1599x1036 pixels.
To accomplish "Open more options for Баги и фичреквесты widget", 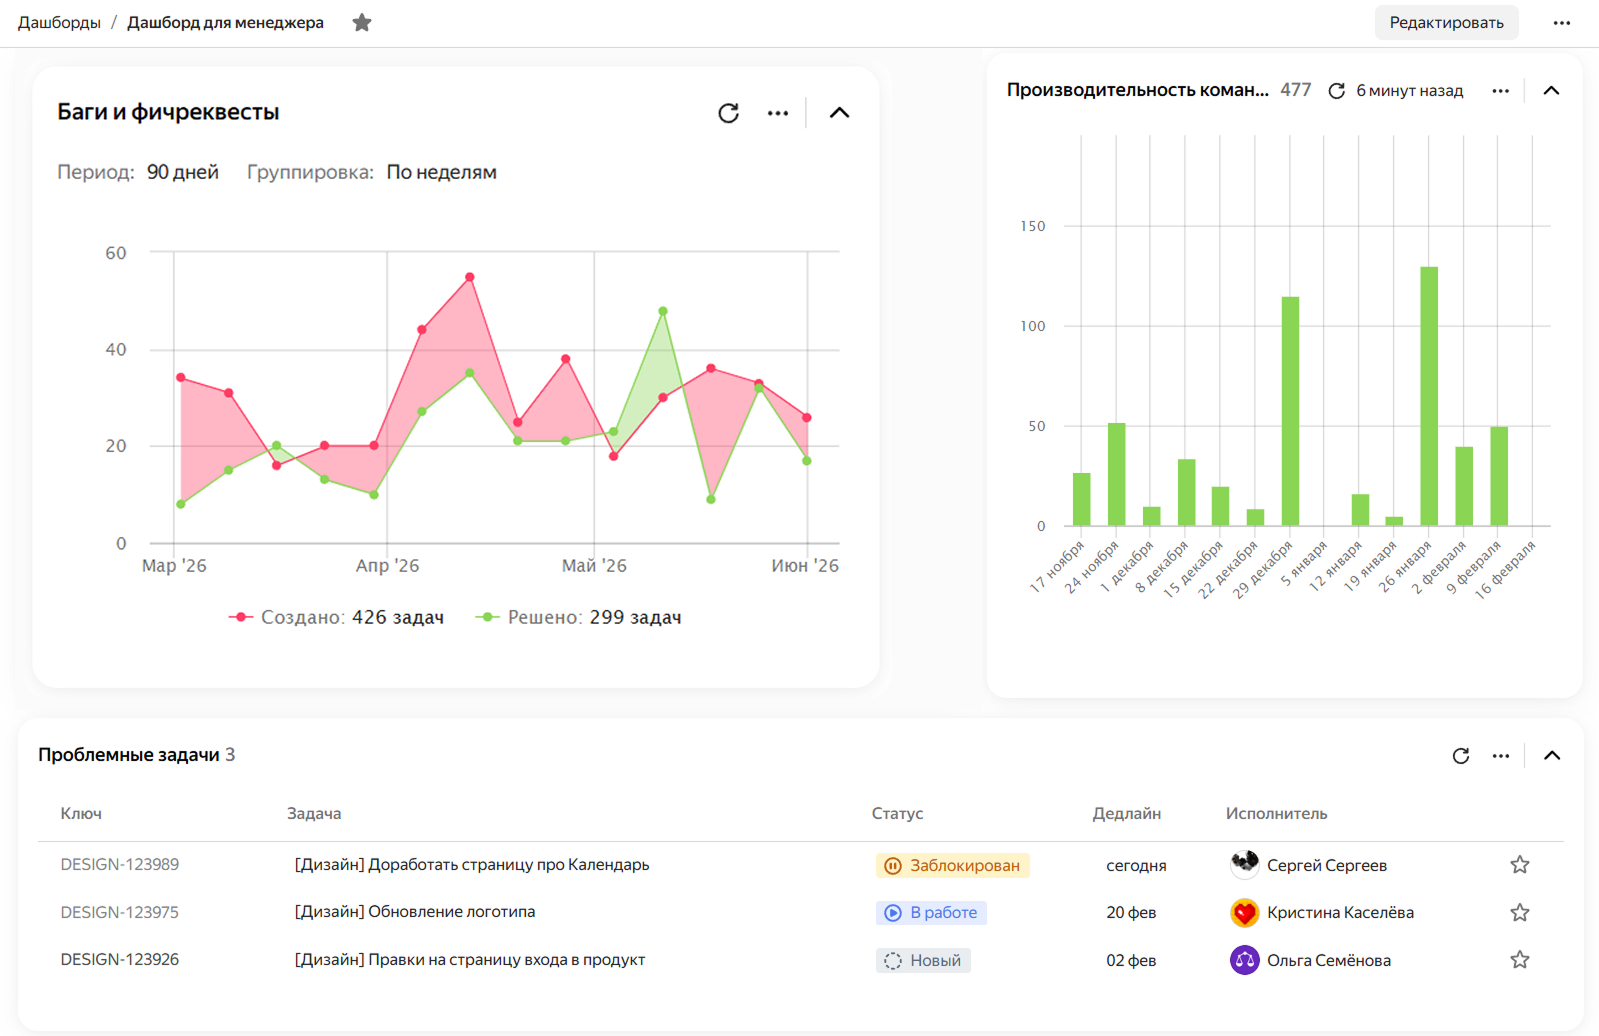I will coord(778,113).
